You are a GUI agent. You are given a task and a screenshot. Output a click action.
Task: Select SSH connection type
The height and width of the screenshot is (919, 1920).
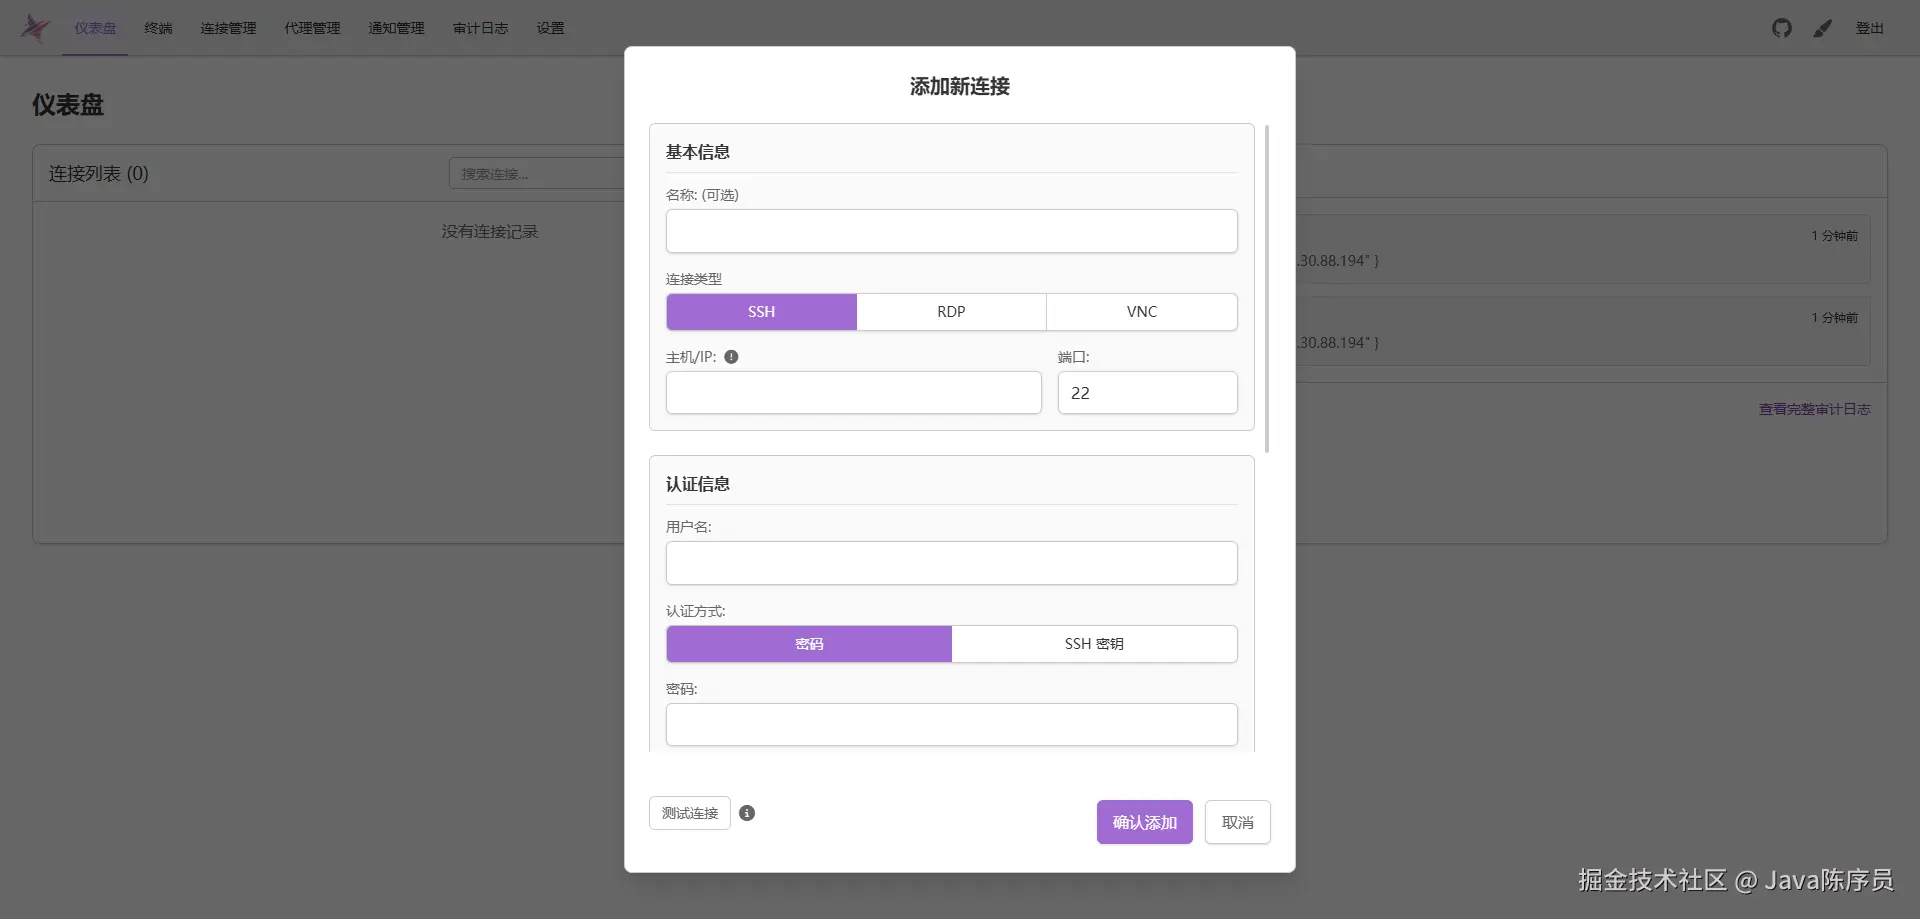[x=762, y=312]
